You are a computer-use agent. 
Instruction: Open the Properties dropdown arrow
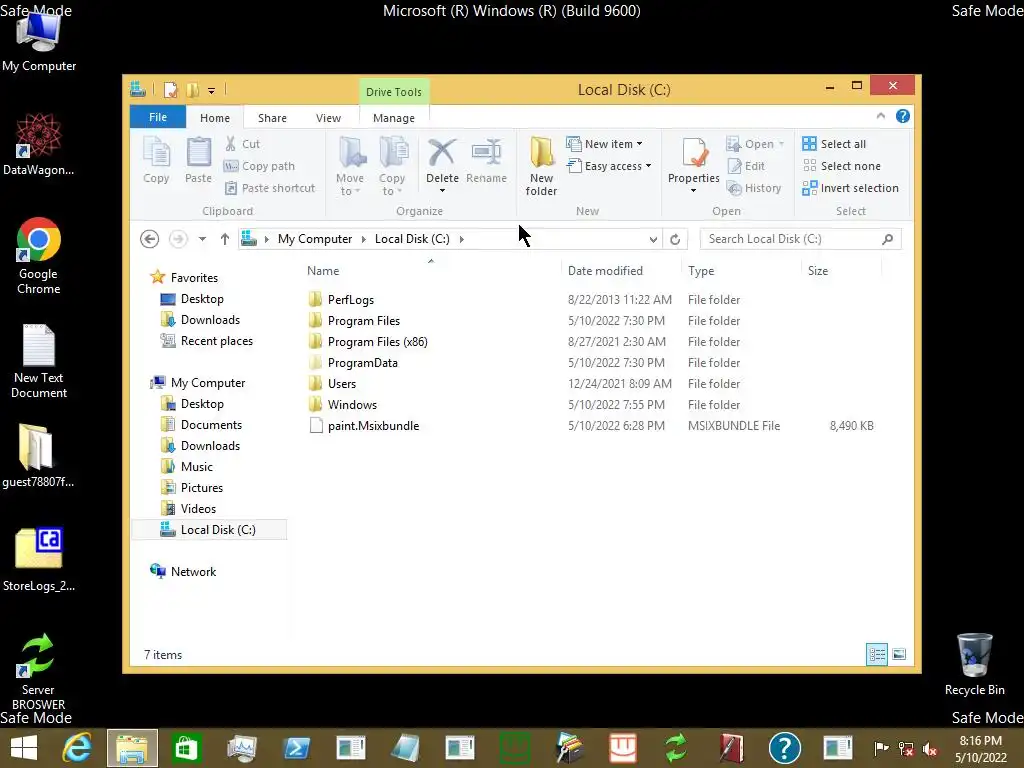(694, 191)
